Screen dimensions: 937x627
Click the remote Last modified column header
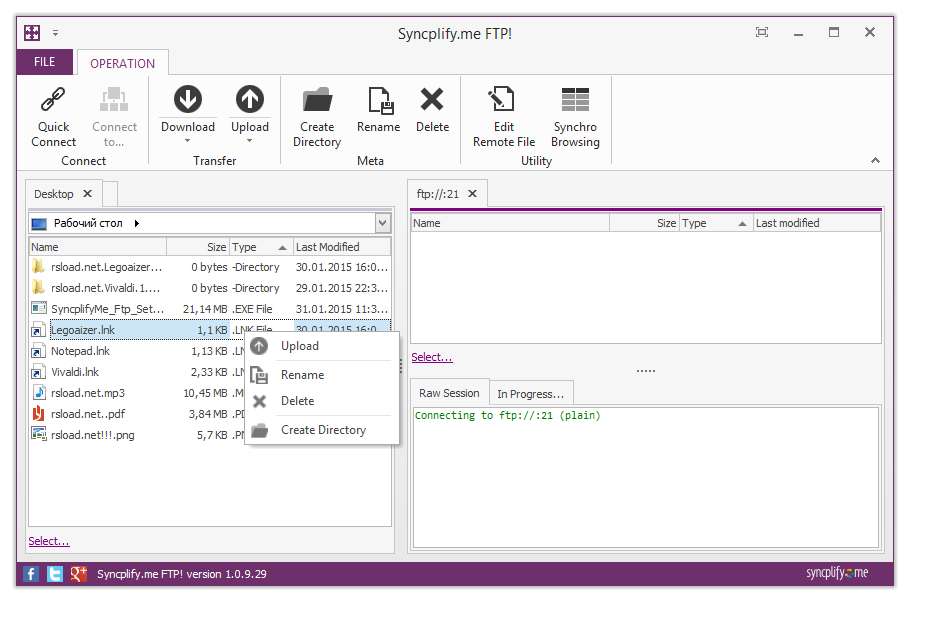(x=817, y=223)
